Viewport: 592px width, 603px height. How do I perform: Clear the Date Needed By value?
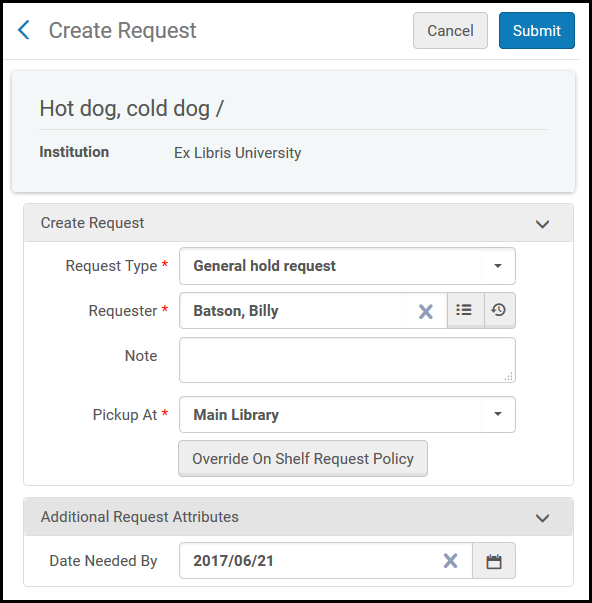click(450, 560)
